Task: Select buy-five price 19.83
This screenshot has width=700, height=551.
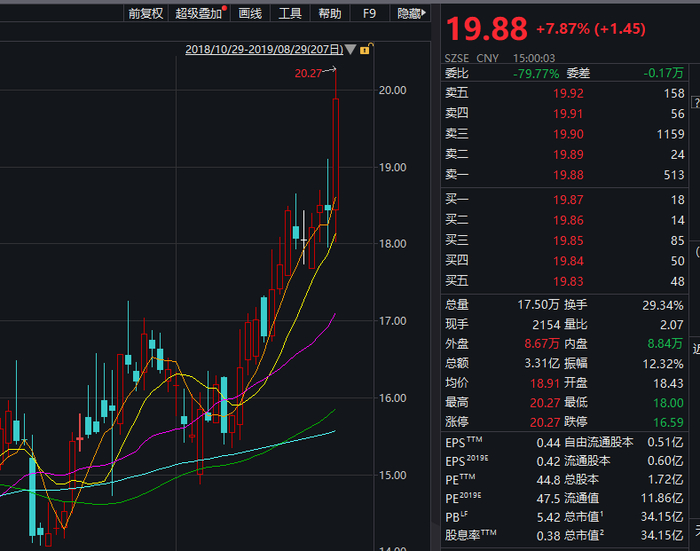Action: tap(568, 281)
